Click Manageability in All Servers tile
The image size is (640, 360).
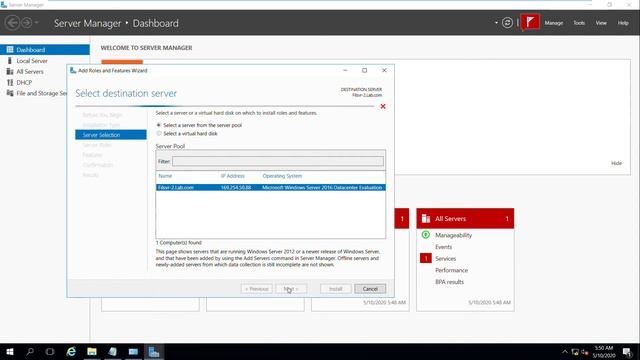point(453,235)
